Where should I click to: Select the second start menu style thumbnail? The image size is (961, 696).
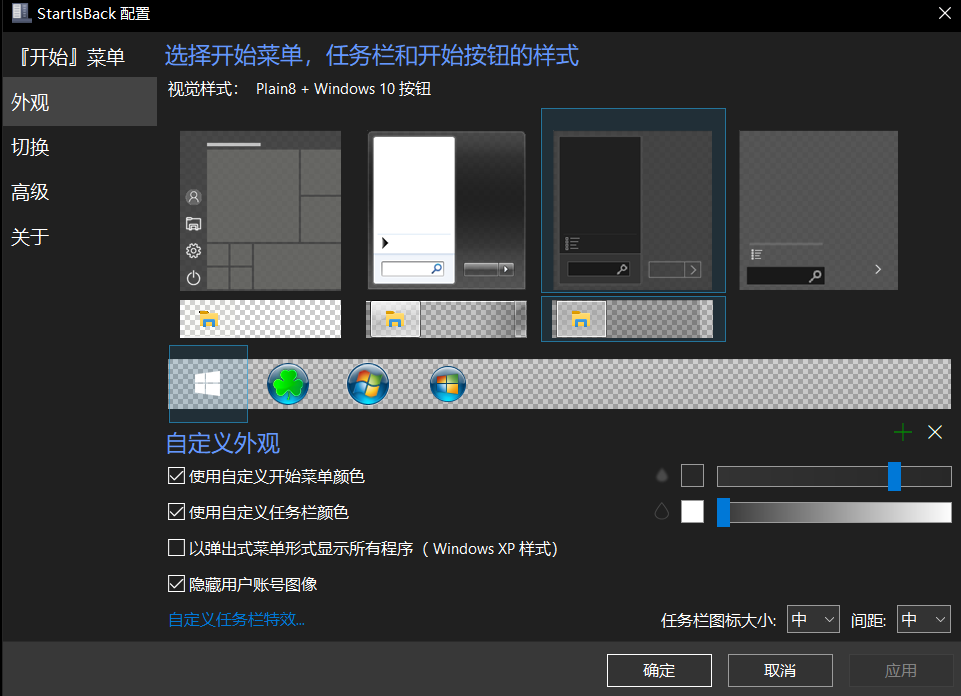(x=446, y=209)
